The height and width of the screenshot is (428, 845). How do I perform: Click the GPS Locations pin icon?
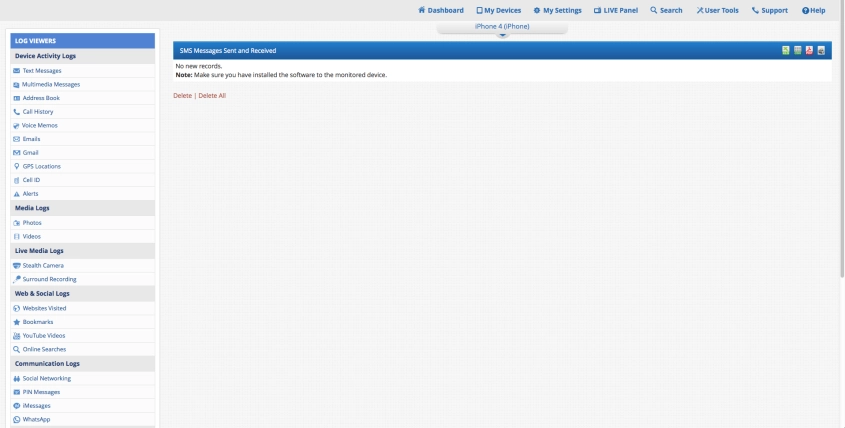pos(17,167)
